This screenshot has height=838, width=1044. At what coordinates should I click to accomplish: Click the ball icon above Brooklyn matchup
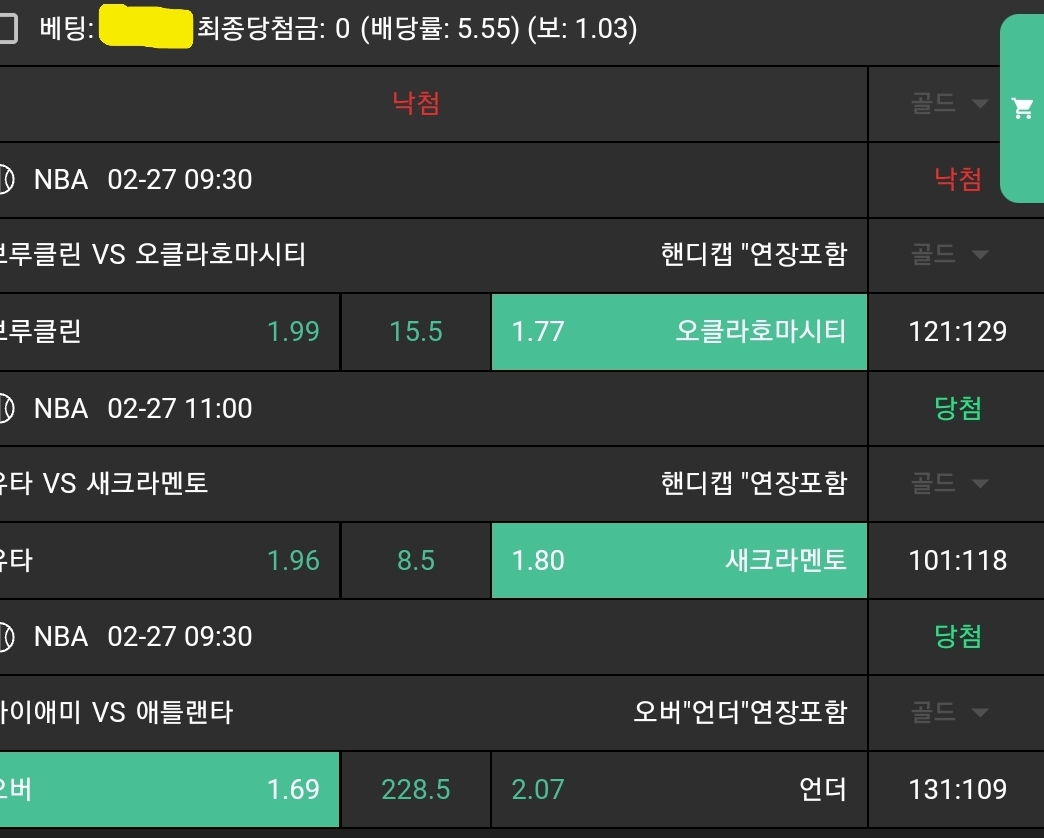pyautogui.click(x=6, y=180)
